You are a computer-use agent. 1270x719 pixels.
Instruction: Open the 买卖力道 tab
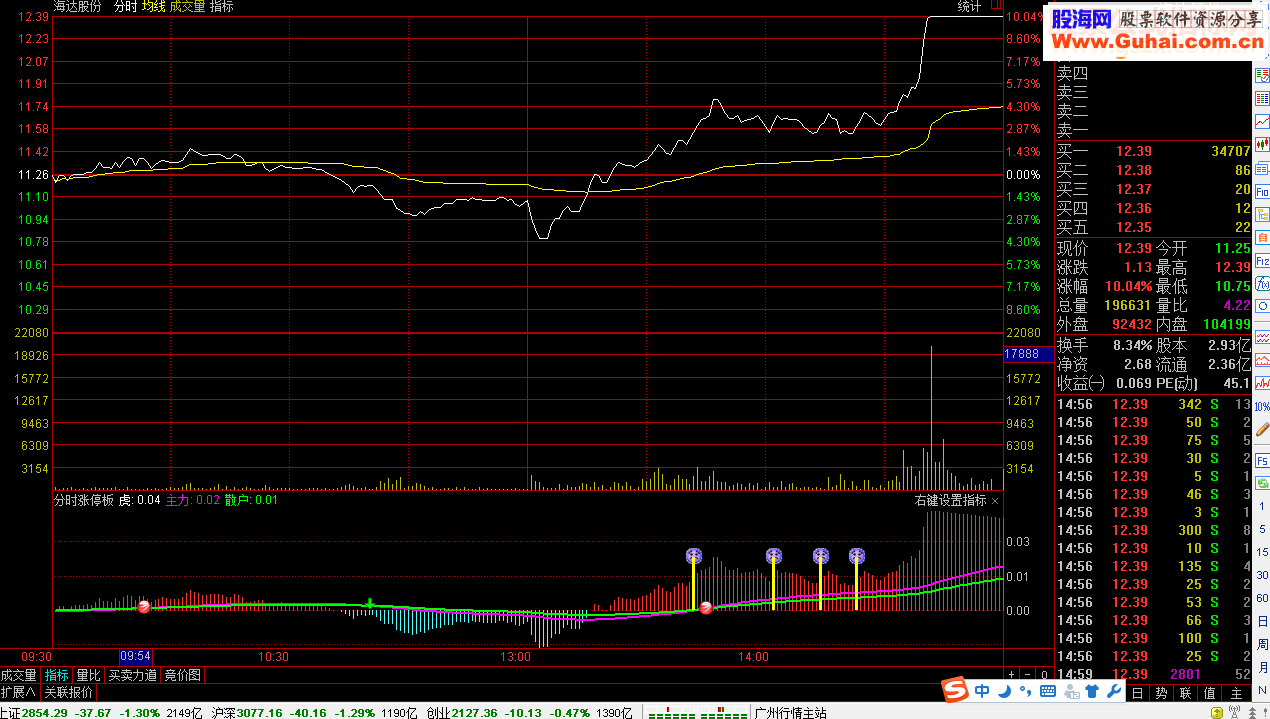tap(132, 675)
